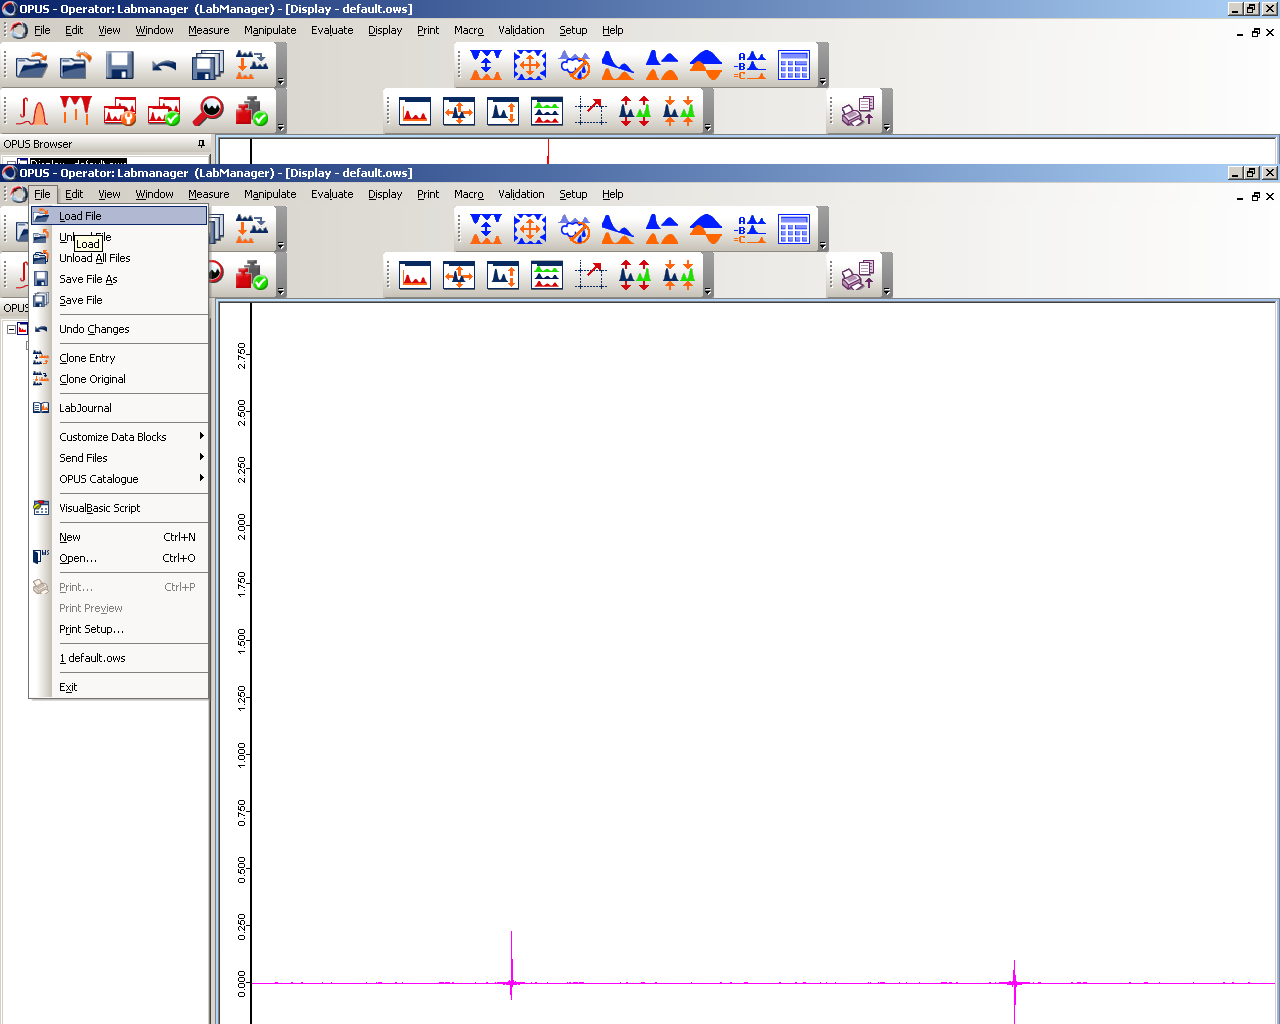The width and height of the screenshot is (1280, 1024).
Task: Pin the OPUS Browser panel with the pushpin
Action: click(x=201, y=144)
